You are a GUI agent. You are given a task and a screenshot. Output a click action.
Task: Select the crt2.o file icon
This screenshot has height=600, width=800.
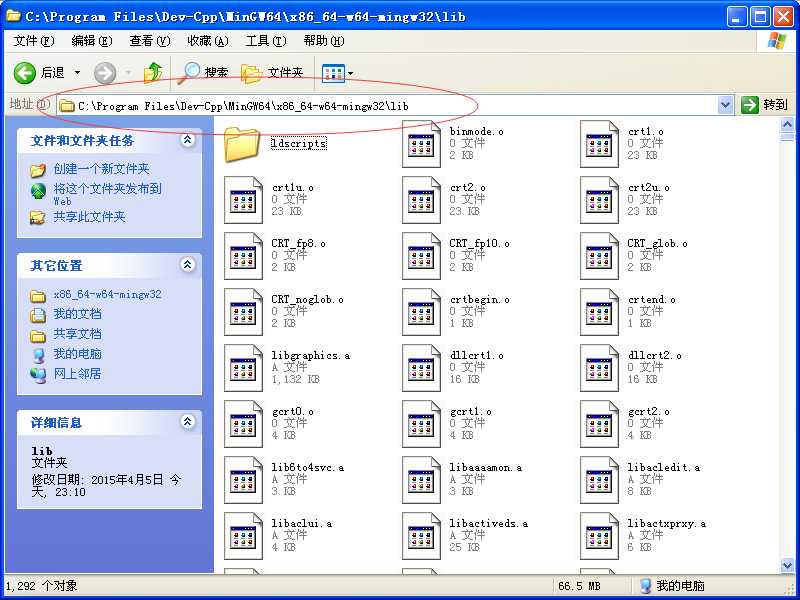coord(421,201)
